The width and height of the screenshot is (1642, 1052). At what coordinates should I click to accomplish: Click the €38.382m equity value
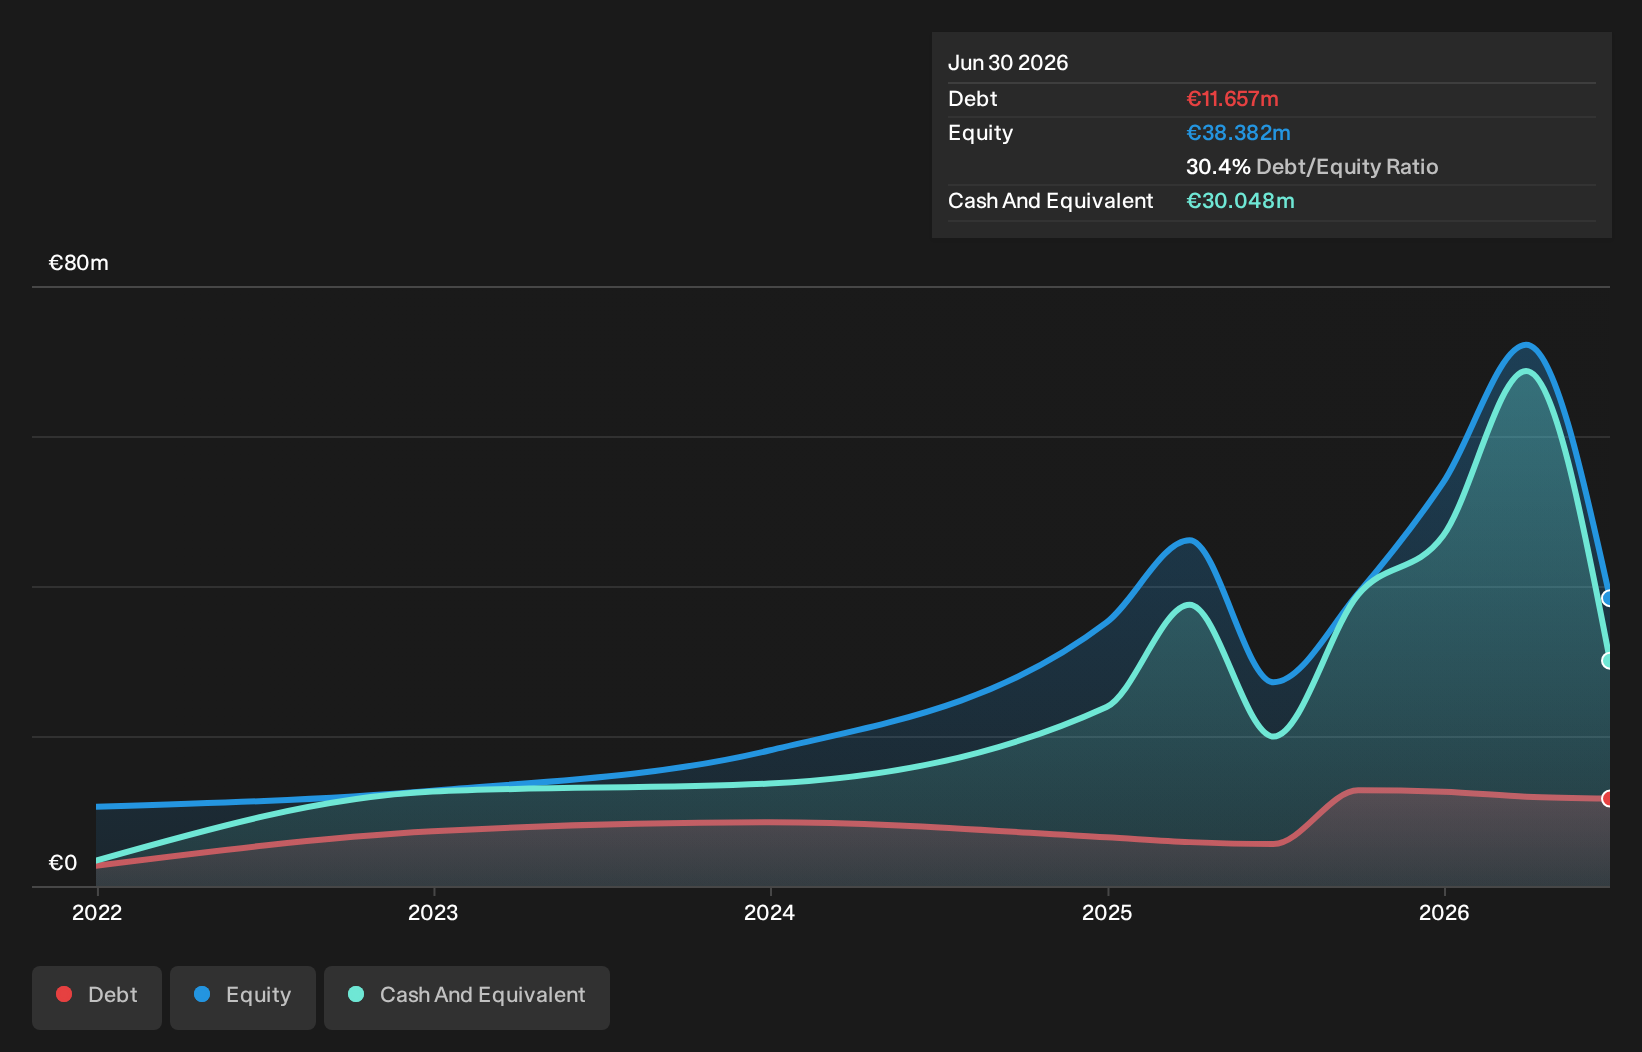coord(1238,133)
